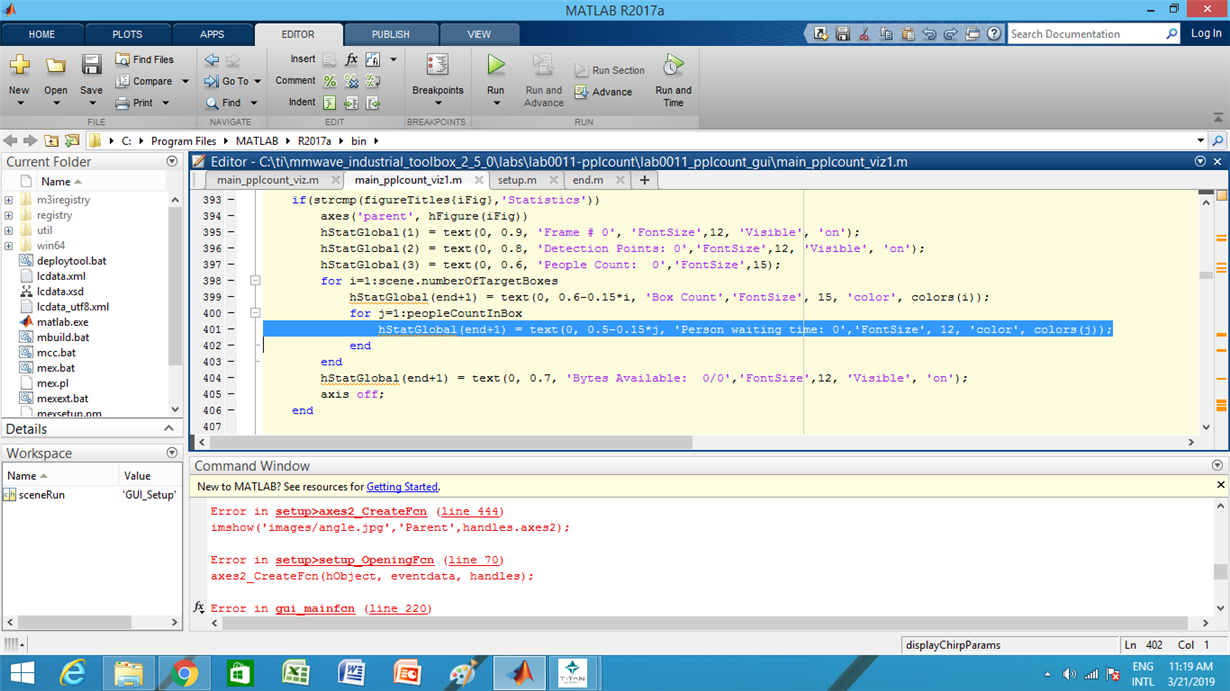Click the Increase Indent icon

[351, 103]
